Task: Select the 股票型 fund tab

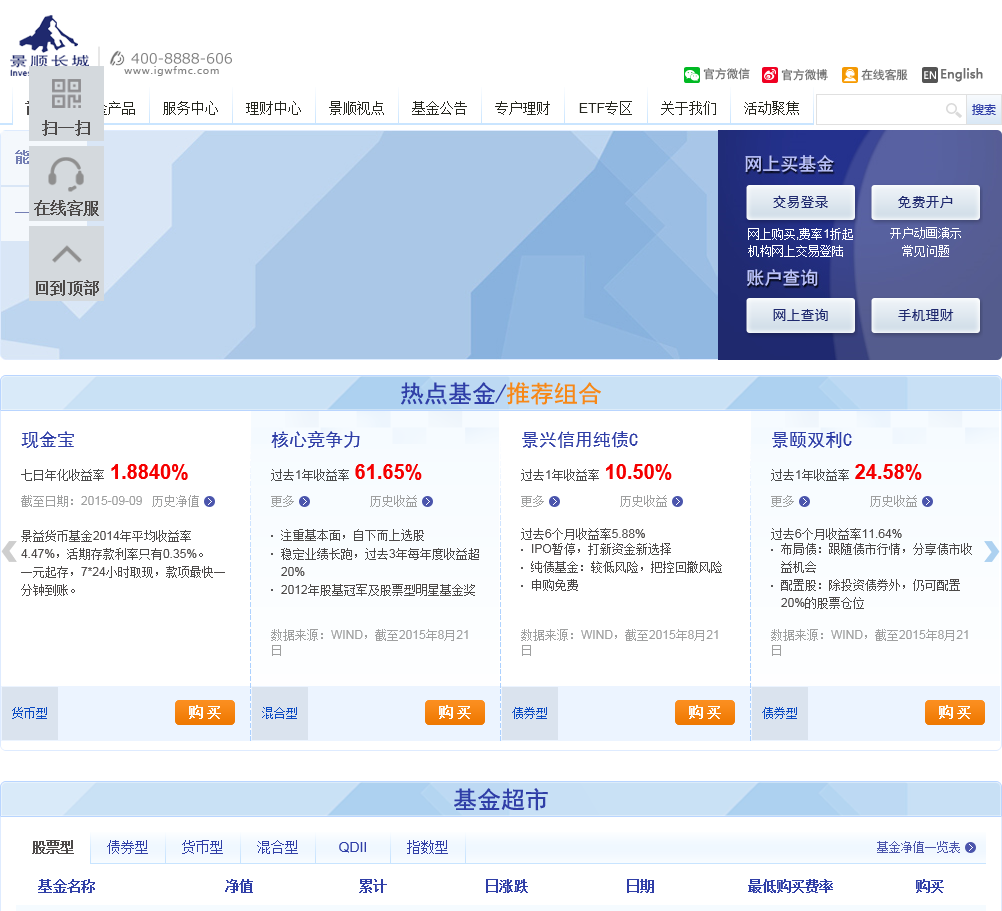Action: click(53, 848)
